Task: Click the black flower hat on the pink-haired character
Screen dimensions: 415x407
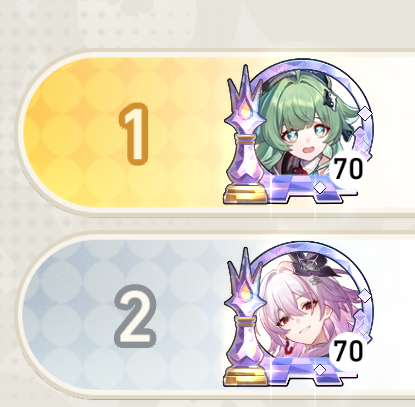Action: (x=308, y=265)
